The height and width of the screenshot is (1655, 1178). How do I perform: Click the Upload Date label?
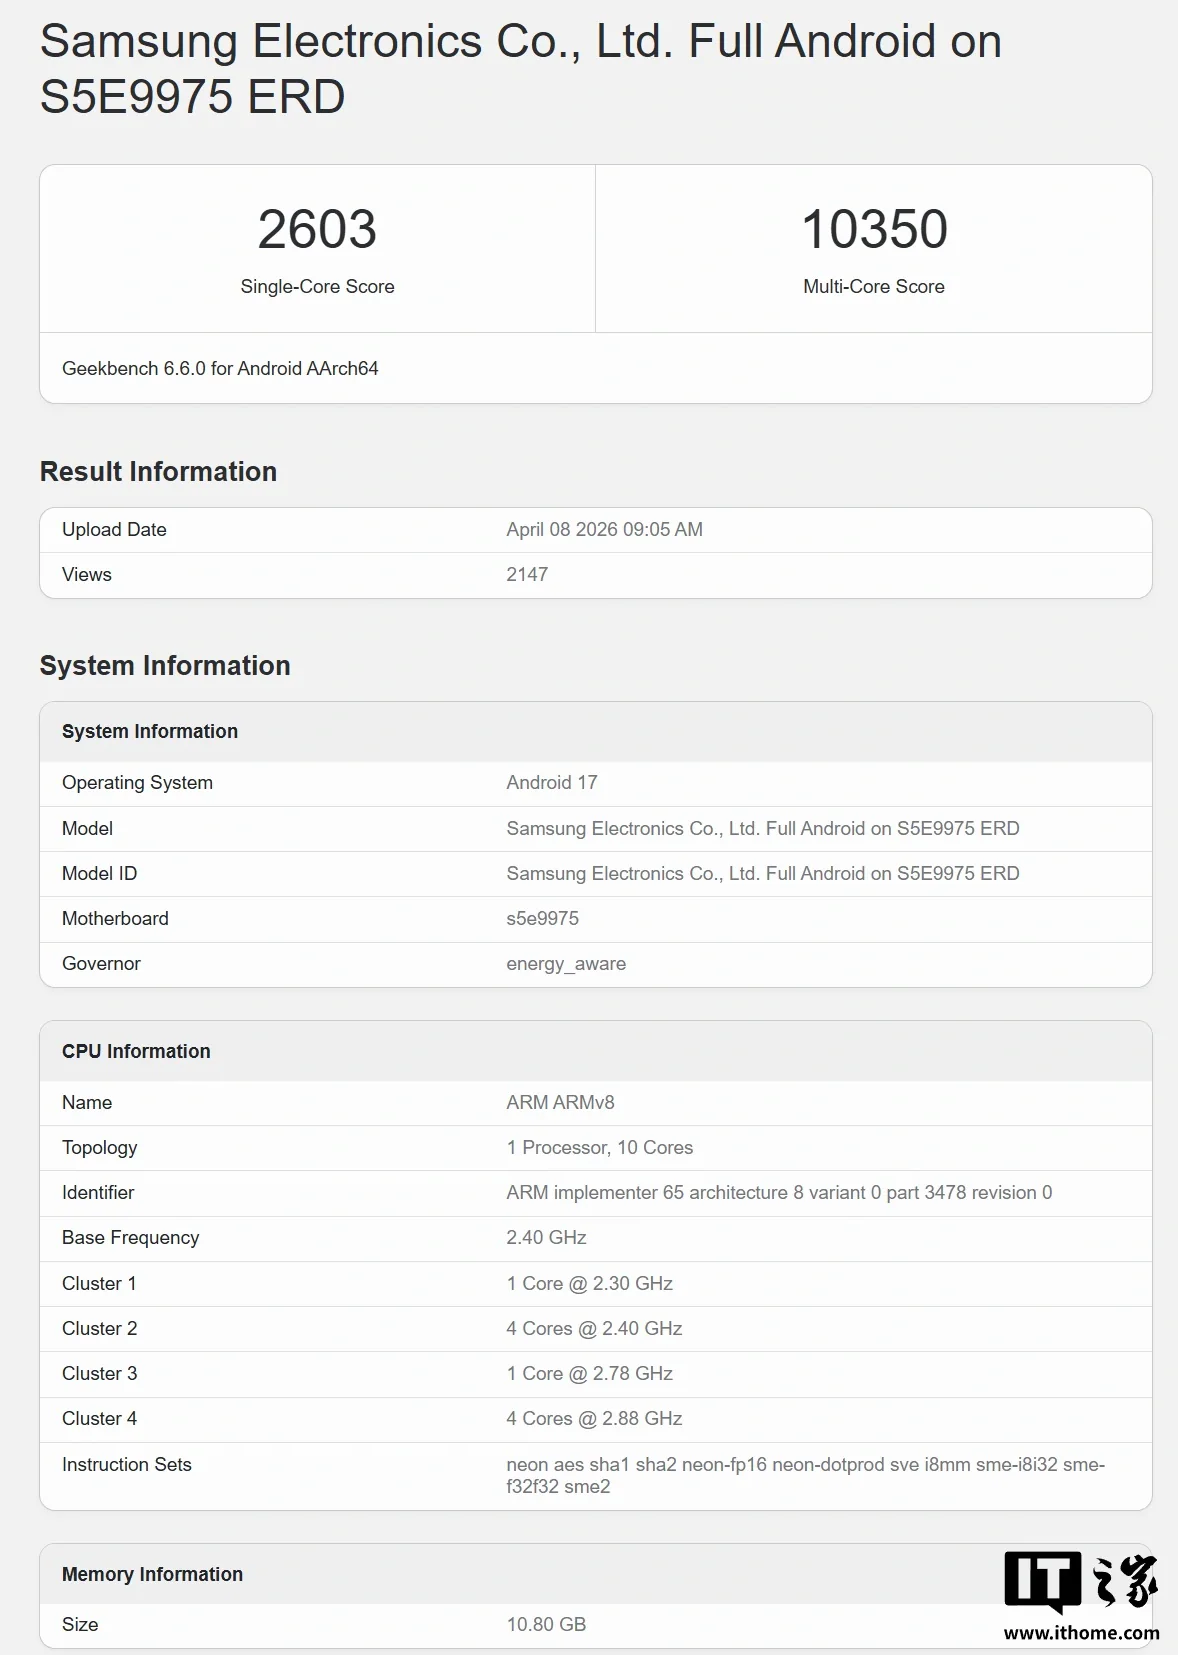click(114, 530)
